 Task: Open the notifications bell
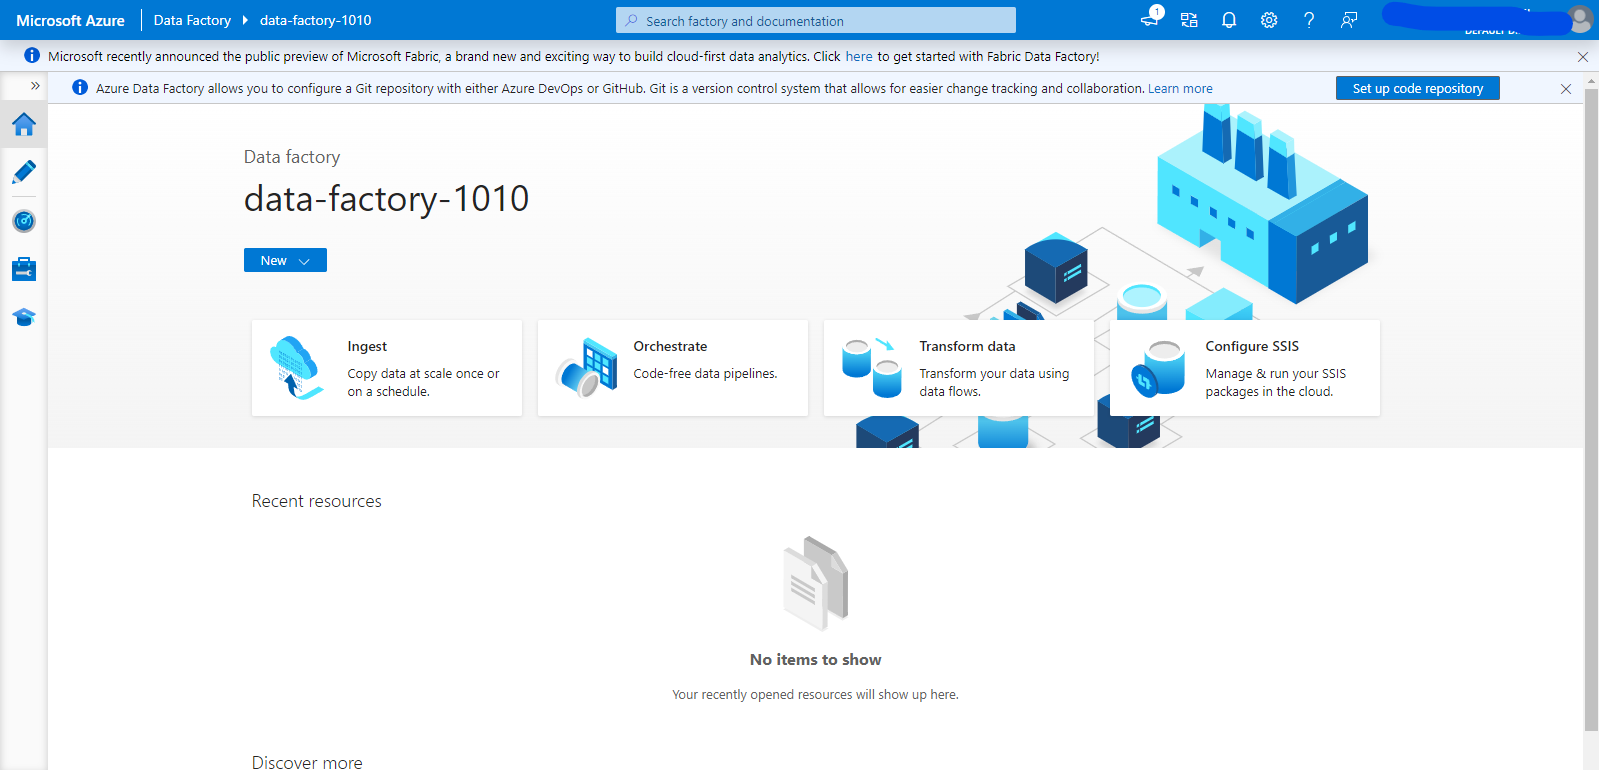click(1229, 20)
